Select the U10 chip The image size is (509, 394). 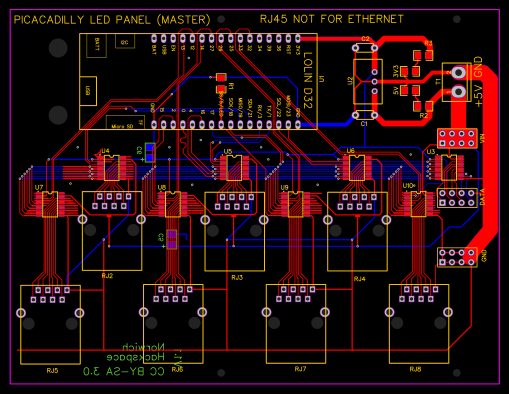pyautogui.click(x=419, y=204)
